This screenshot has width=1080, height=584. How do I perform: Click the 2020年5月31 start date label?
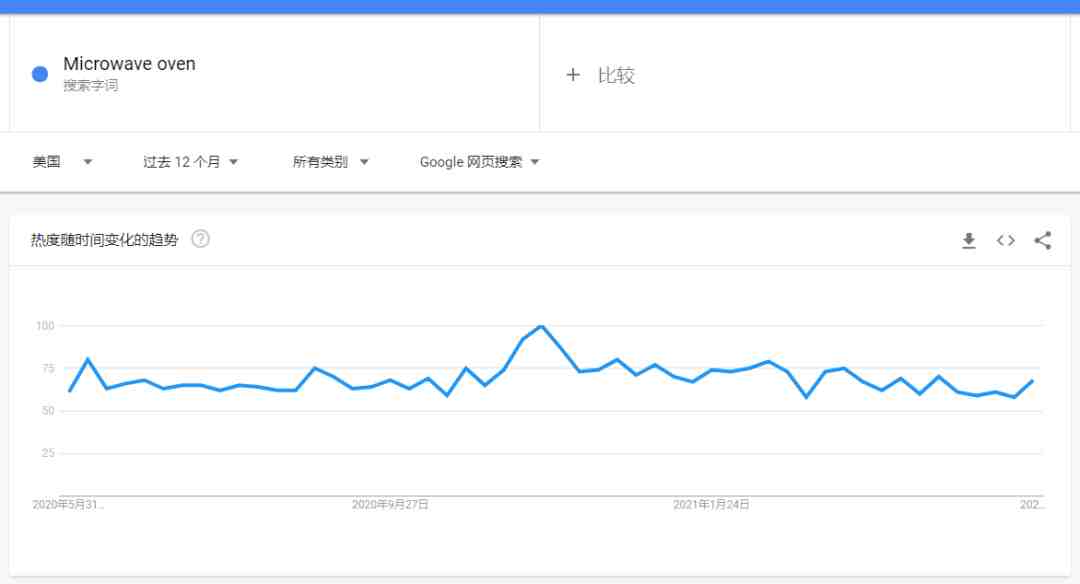(x=68, y=505)
